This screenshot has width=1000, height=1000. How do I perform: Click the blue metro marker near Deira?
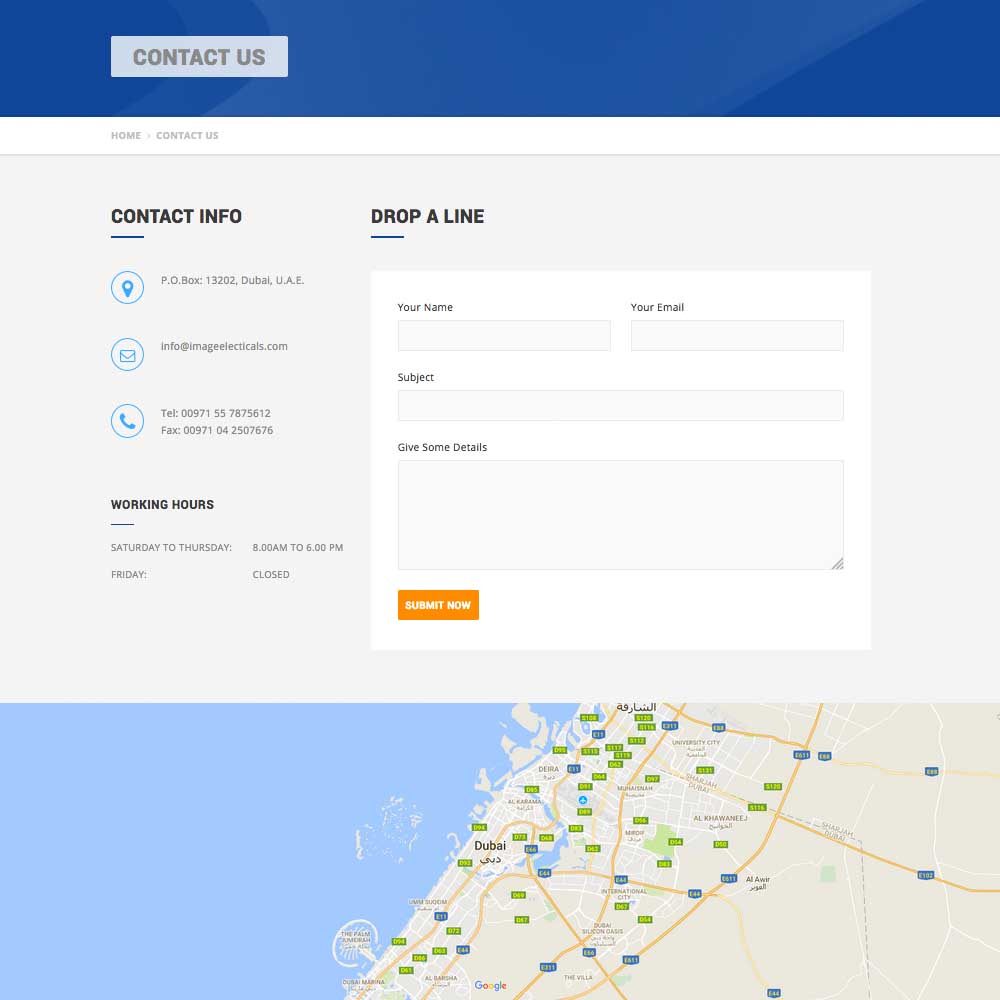[x=583, y=800]
